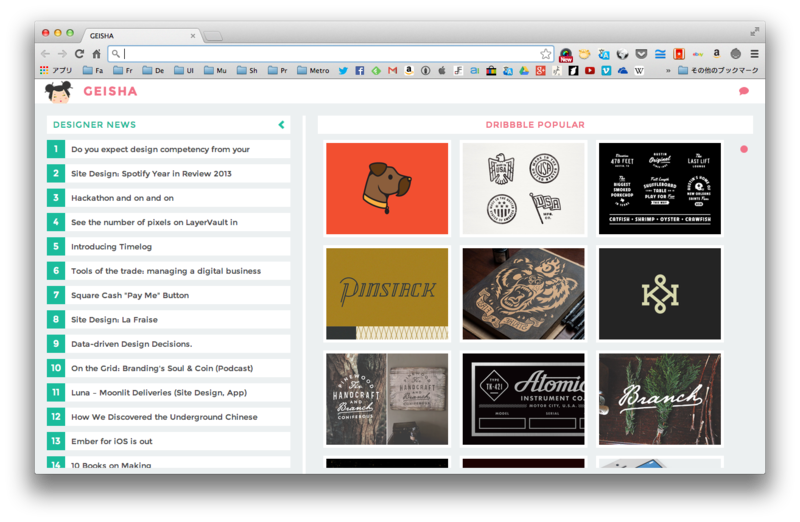Open "Site Design: Spotify Year in Review 2013"
The width and height of the screenshot is (800, 522).
(168, 173)
